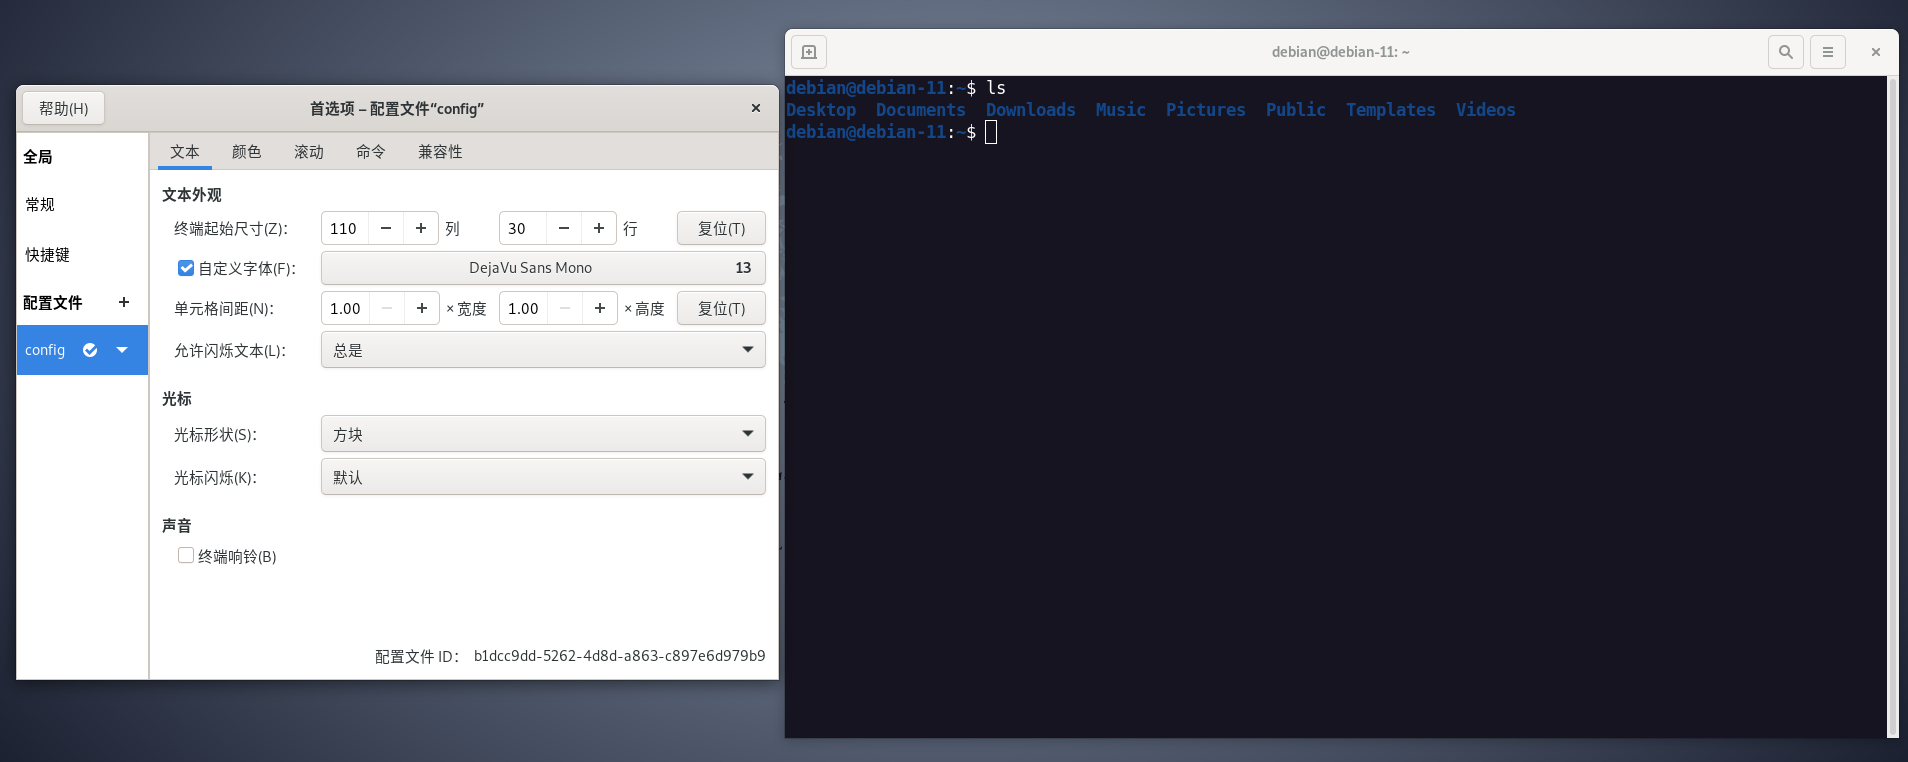Click the terminal vertical scrollbar
The image size is (1908, 762).
1892,407
